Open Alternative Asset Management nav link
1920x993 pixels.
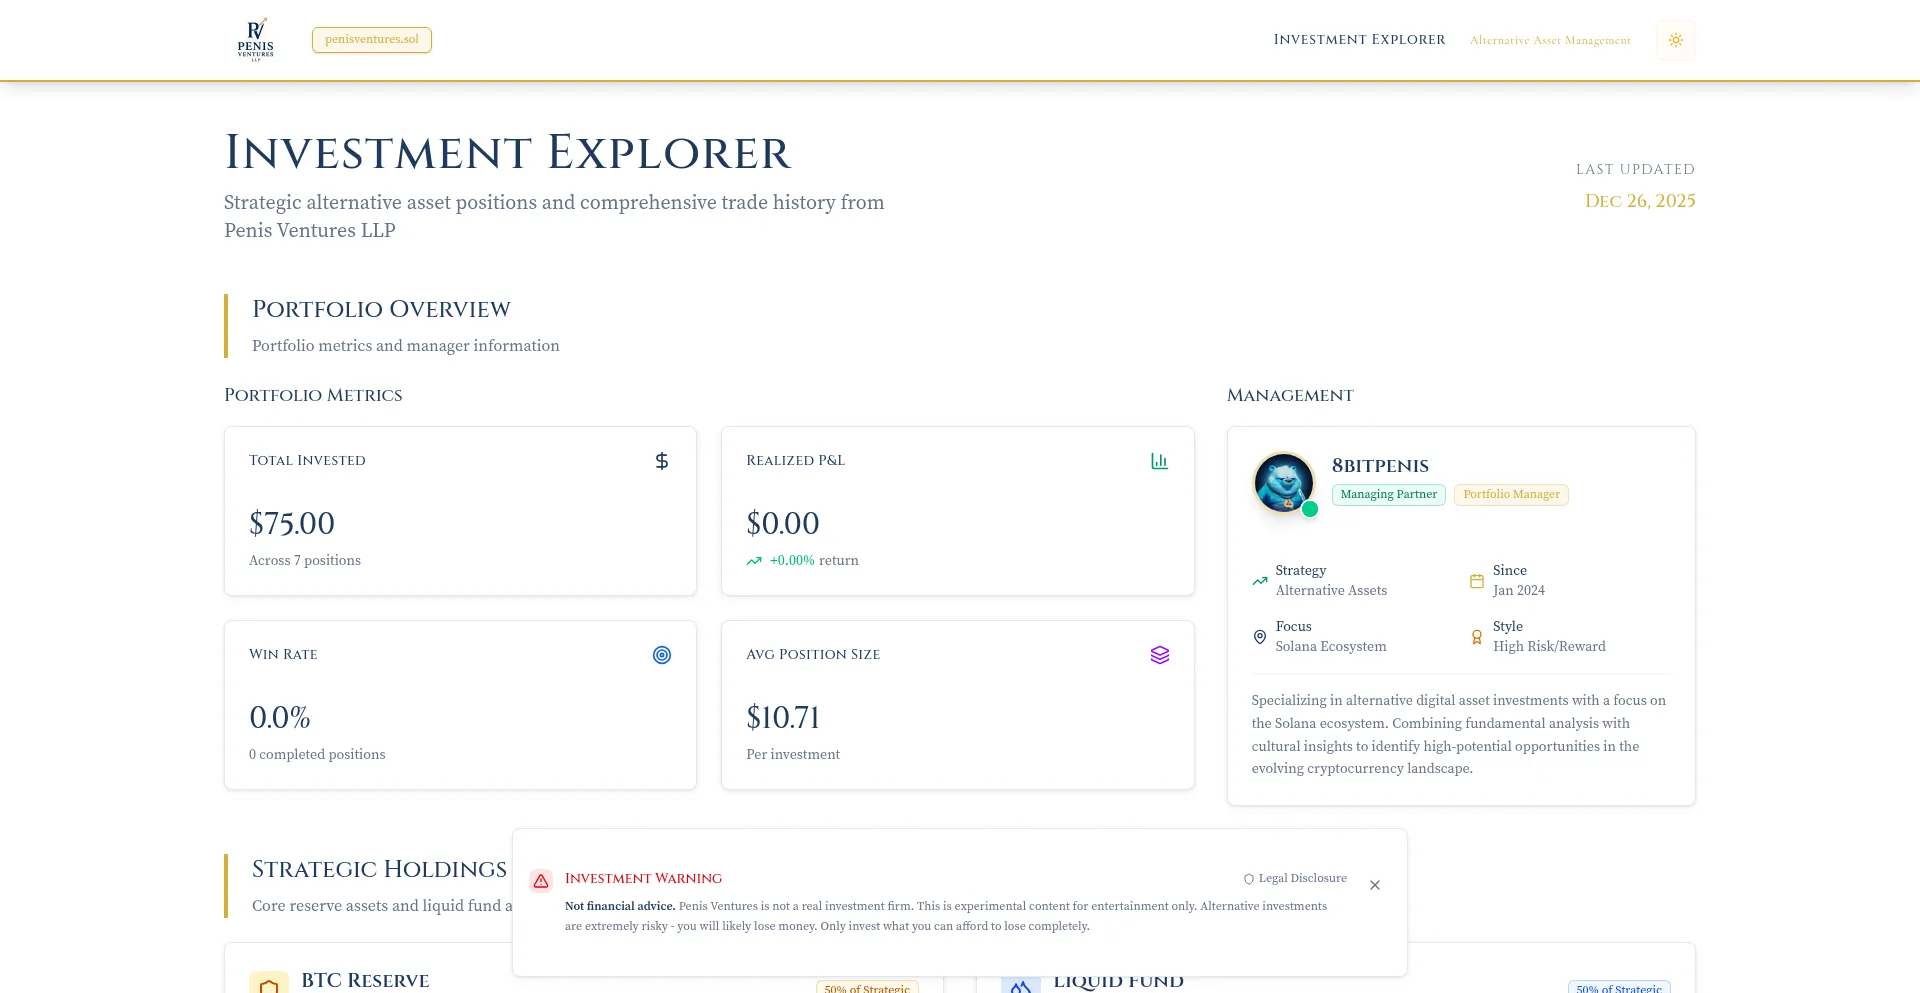click(1550, 41)
